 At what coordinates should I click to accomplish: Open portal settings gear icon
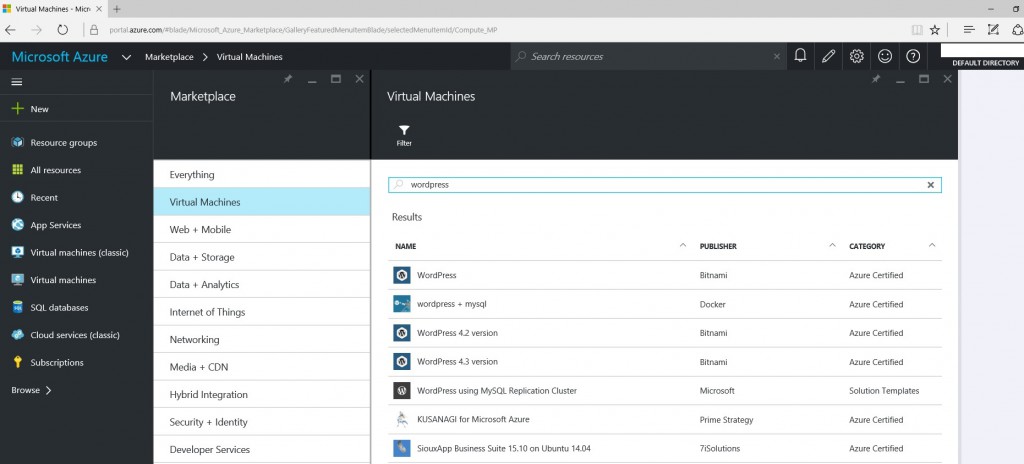[x=857, y=56]
